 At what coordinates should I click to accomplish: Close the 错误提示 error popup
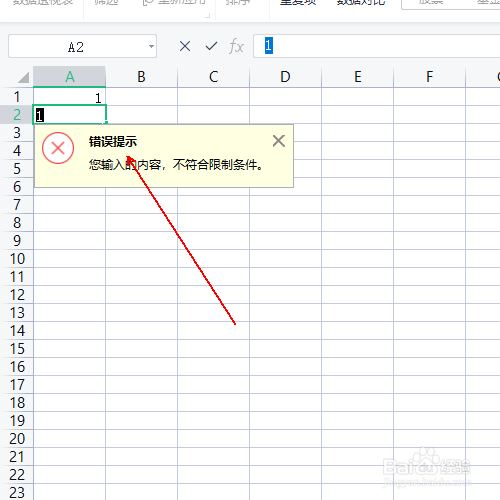pos(279,141)
